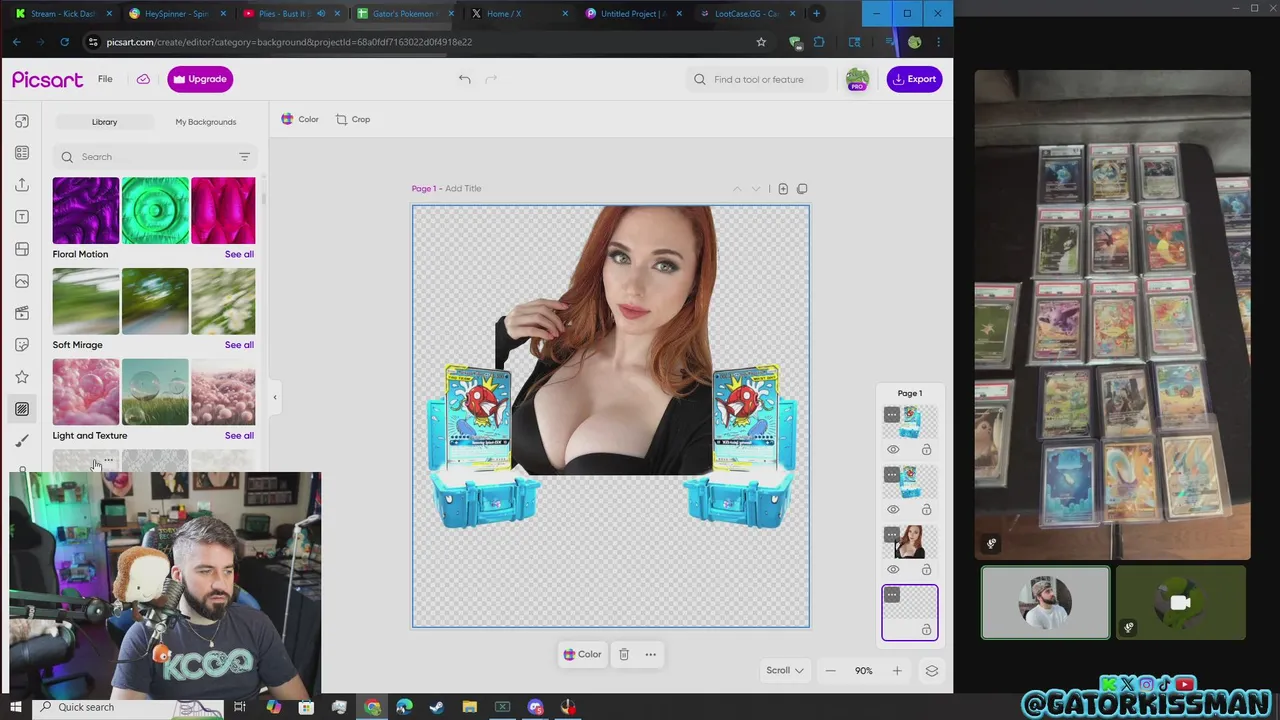
Task: Click the 90% zoom level value
Action: point(863,671)
